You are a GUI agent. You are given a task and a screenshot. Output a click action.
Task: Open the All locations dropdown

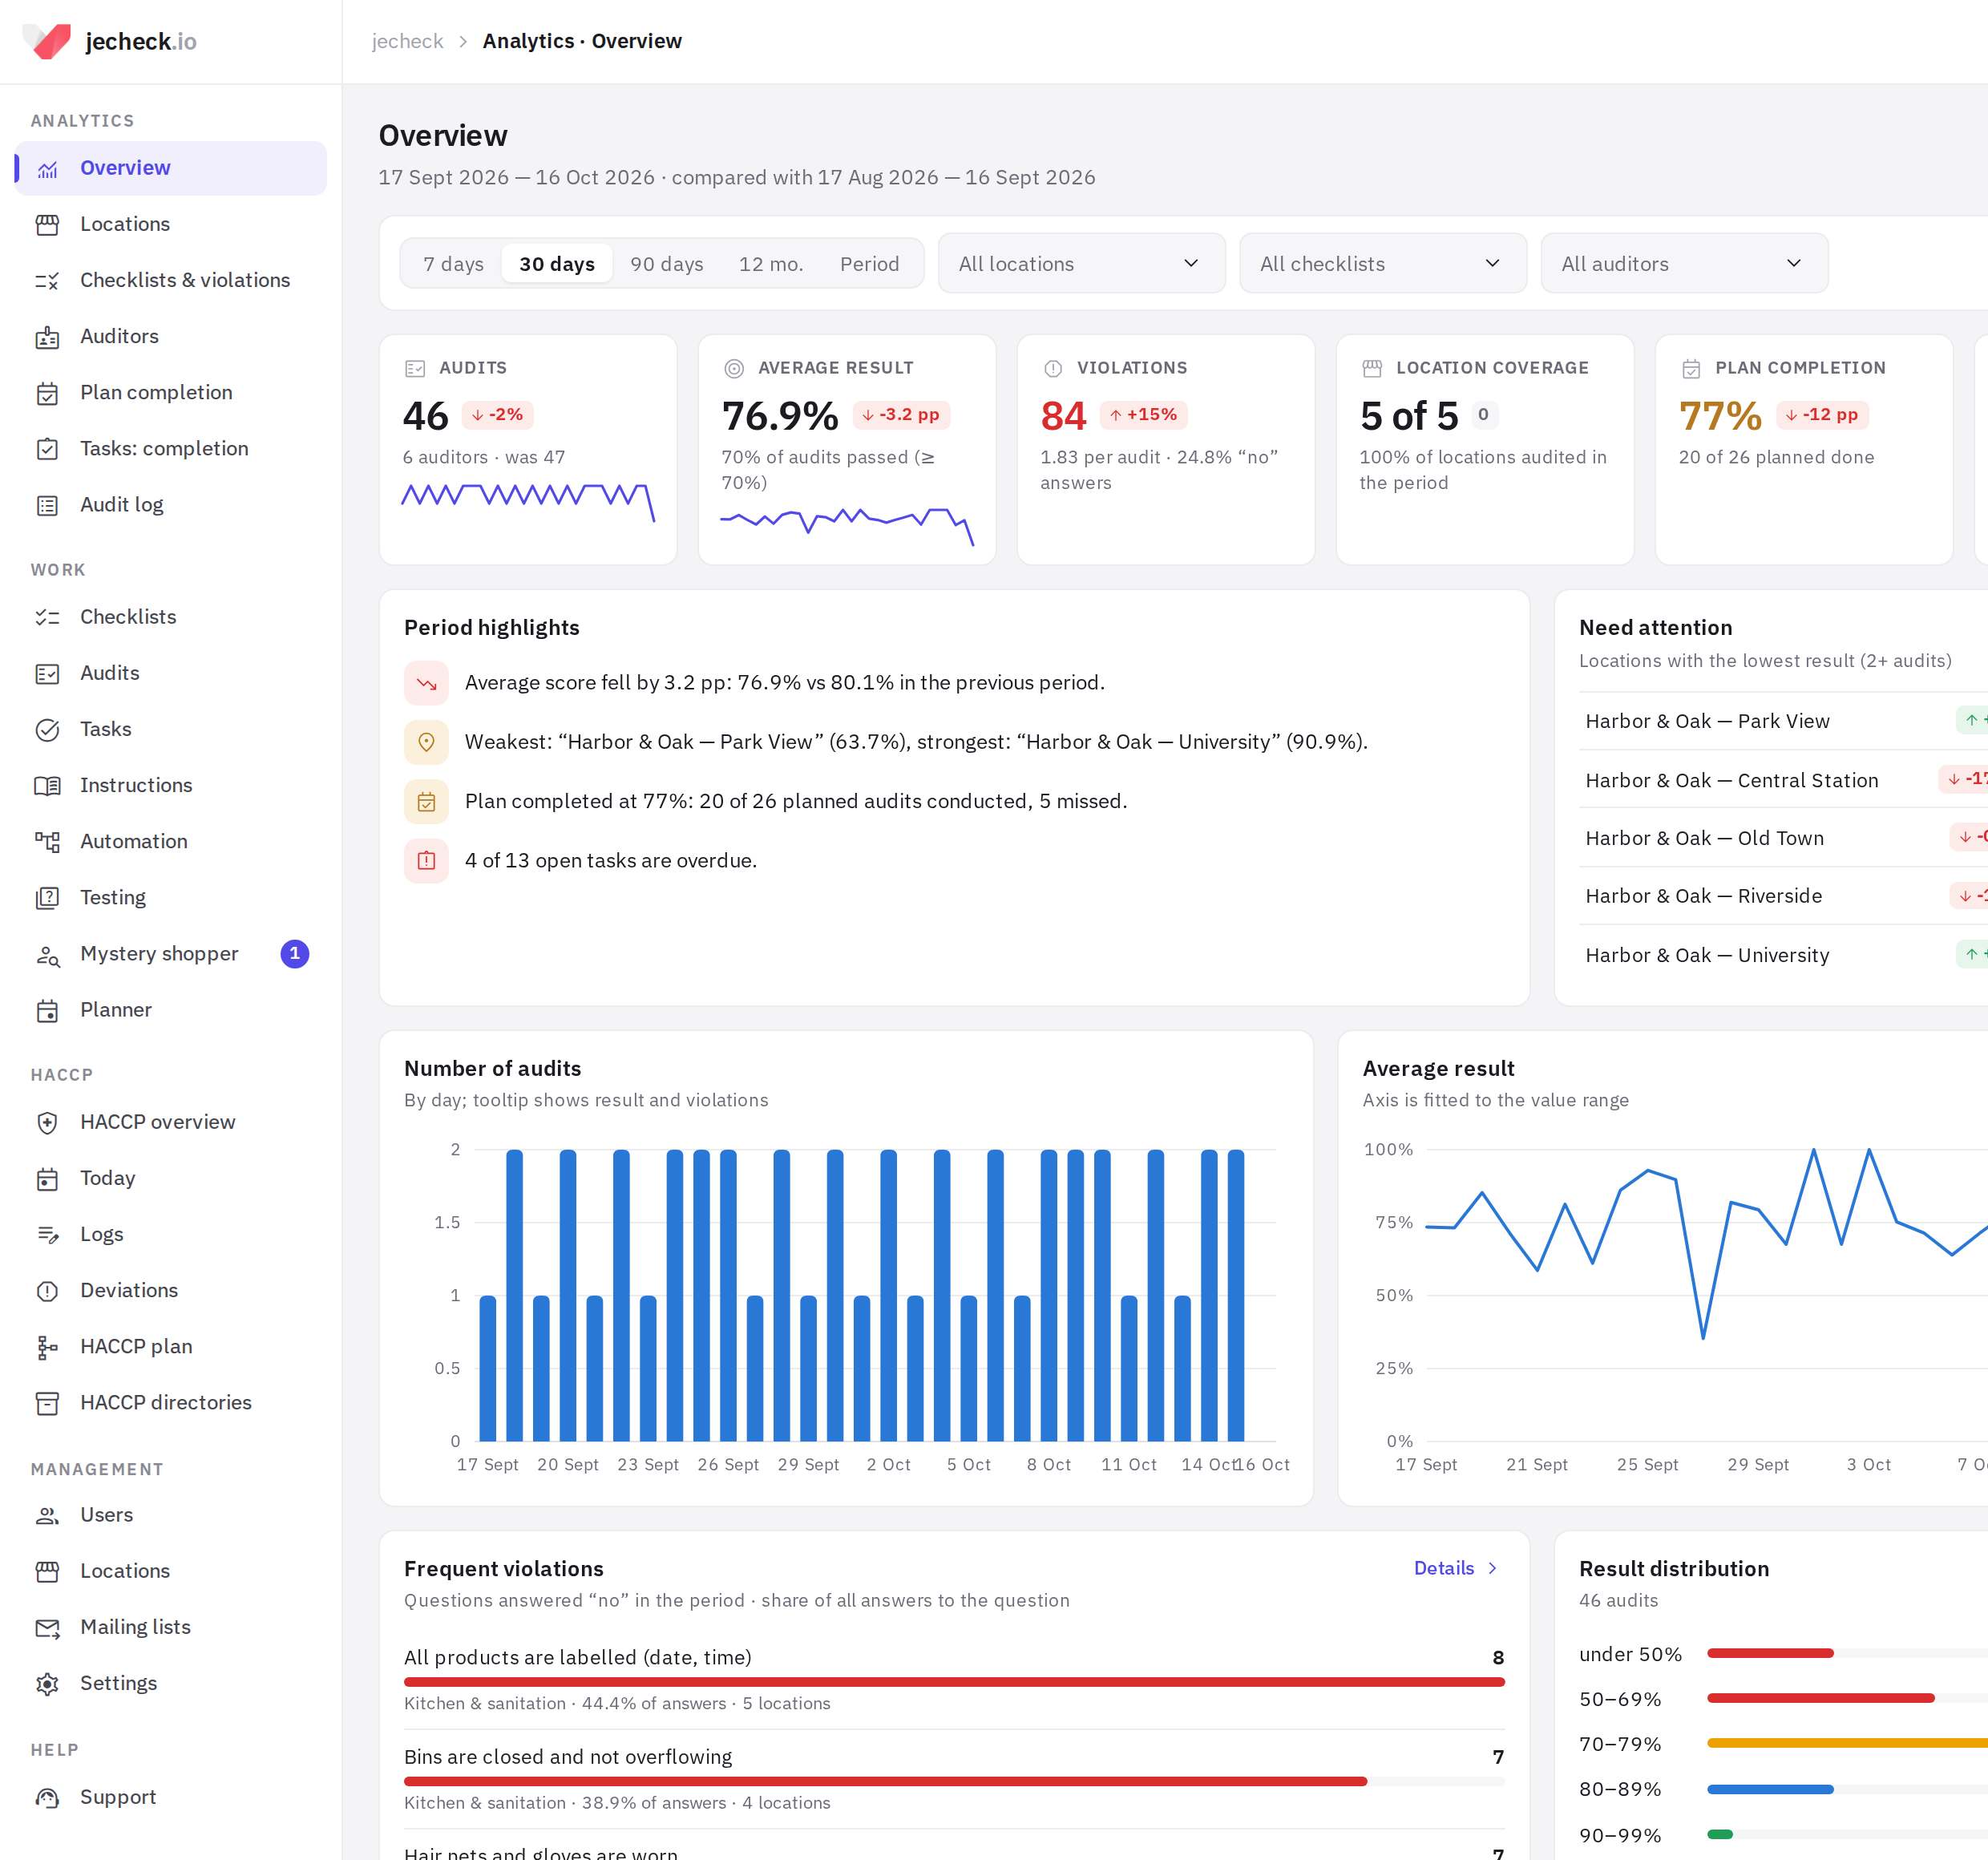coord(1081,264)
